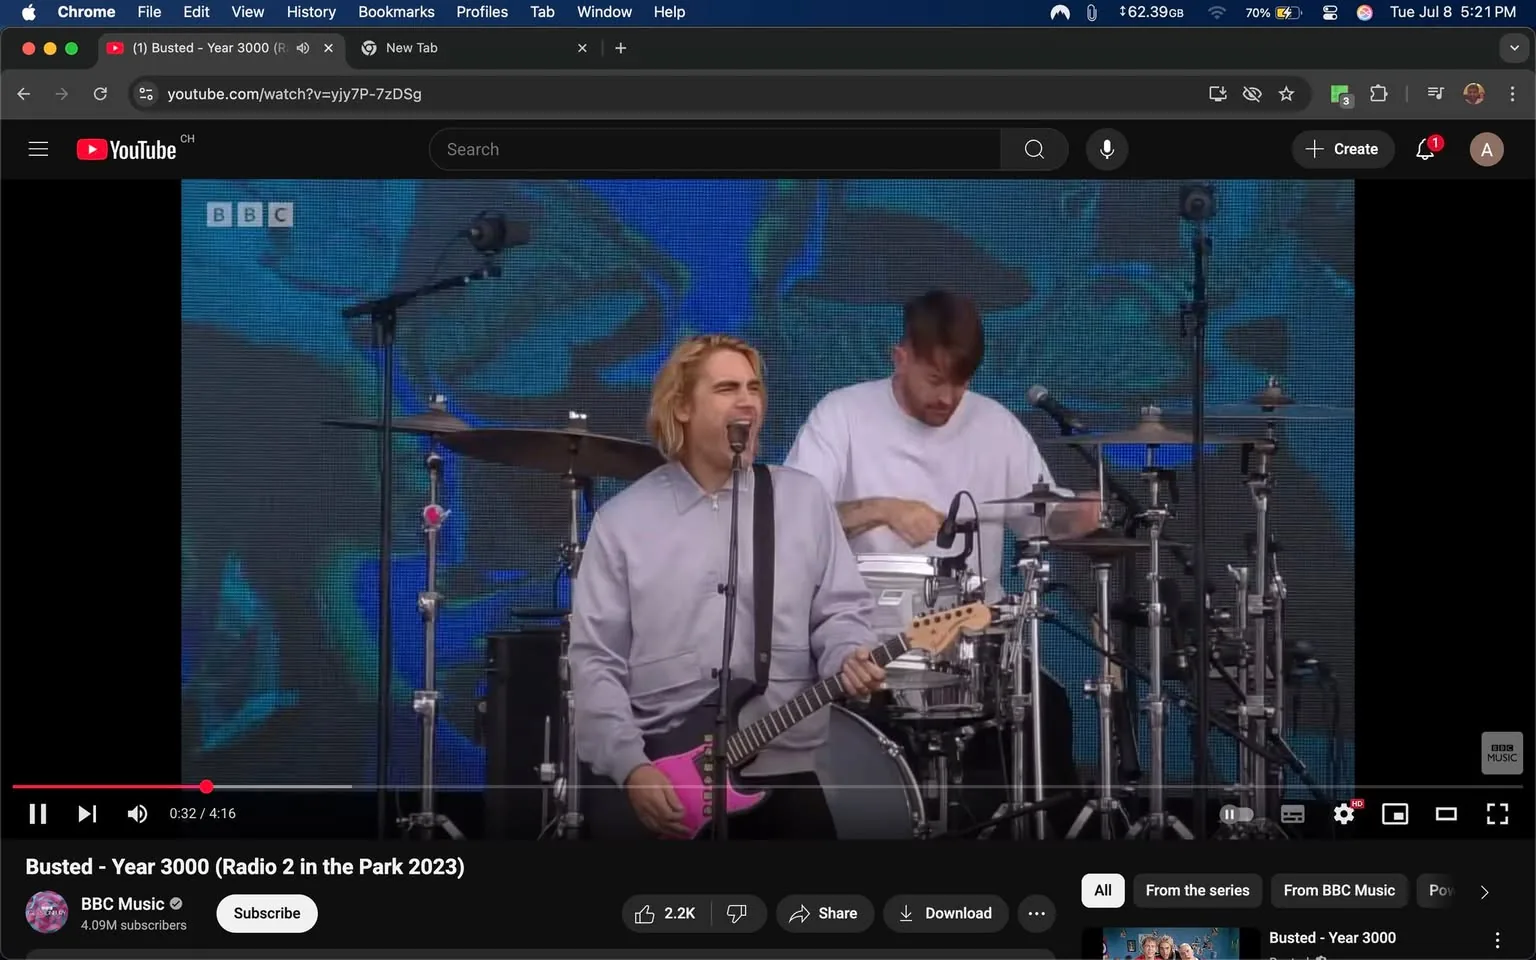Image resolution: width=1536 pixels, height=960 pixels.
Task: Activate miniplayer mode
Action: click(1394, 813)
